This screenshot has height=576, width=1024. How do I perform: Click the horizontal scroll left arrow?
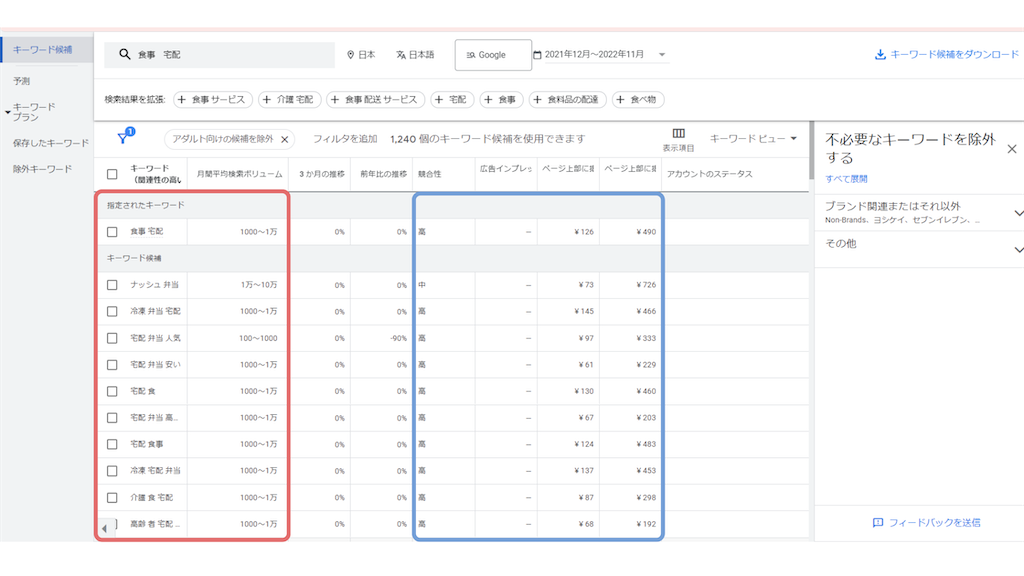point(104,528)
